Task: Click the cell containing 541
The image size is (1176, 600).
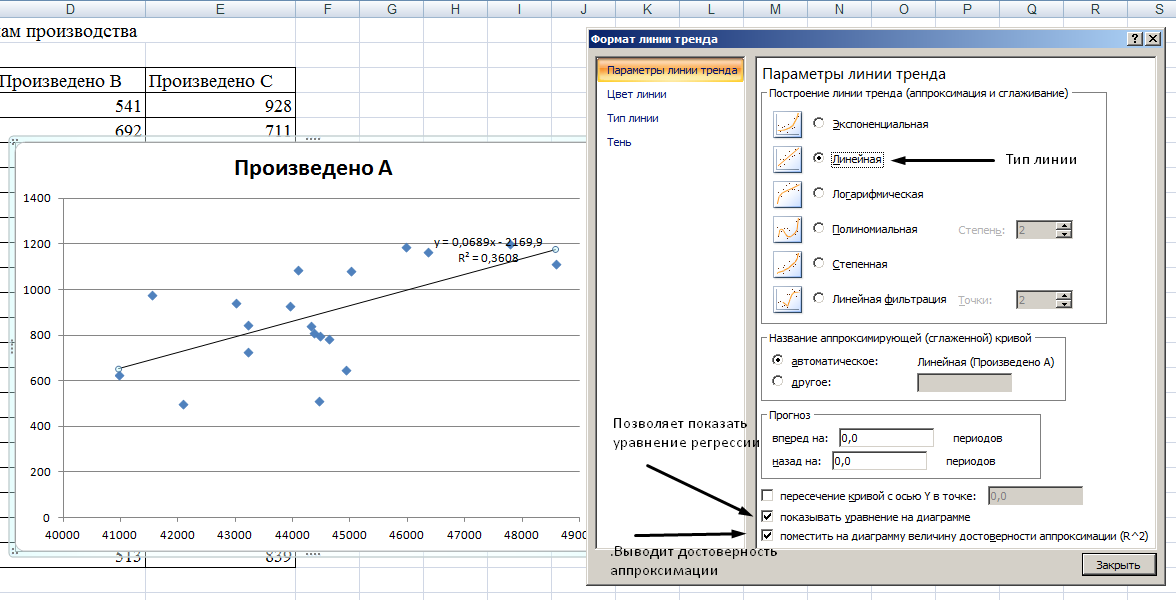Action: click(73, 105)
